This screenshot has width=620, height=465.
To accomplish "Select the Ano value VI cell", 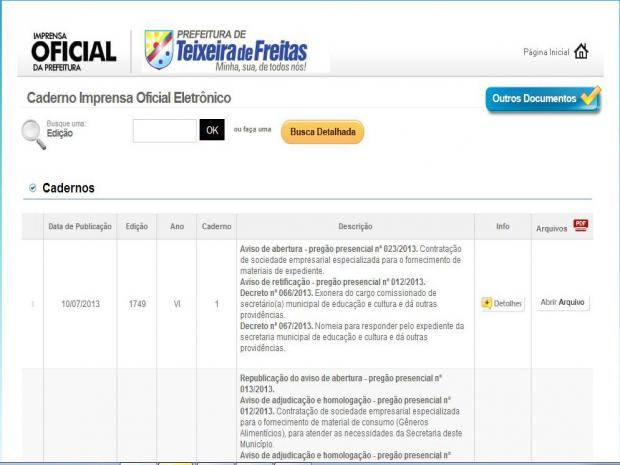I will click(x=177, y=304).
